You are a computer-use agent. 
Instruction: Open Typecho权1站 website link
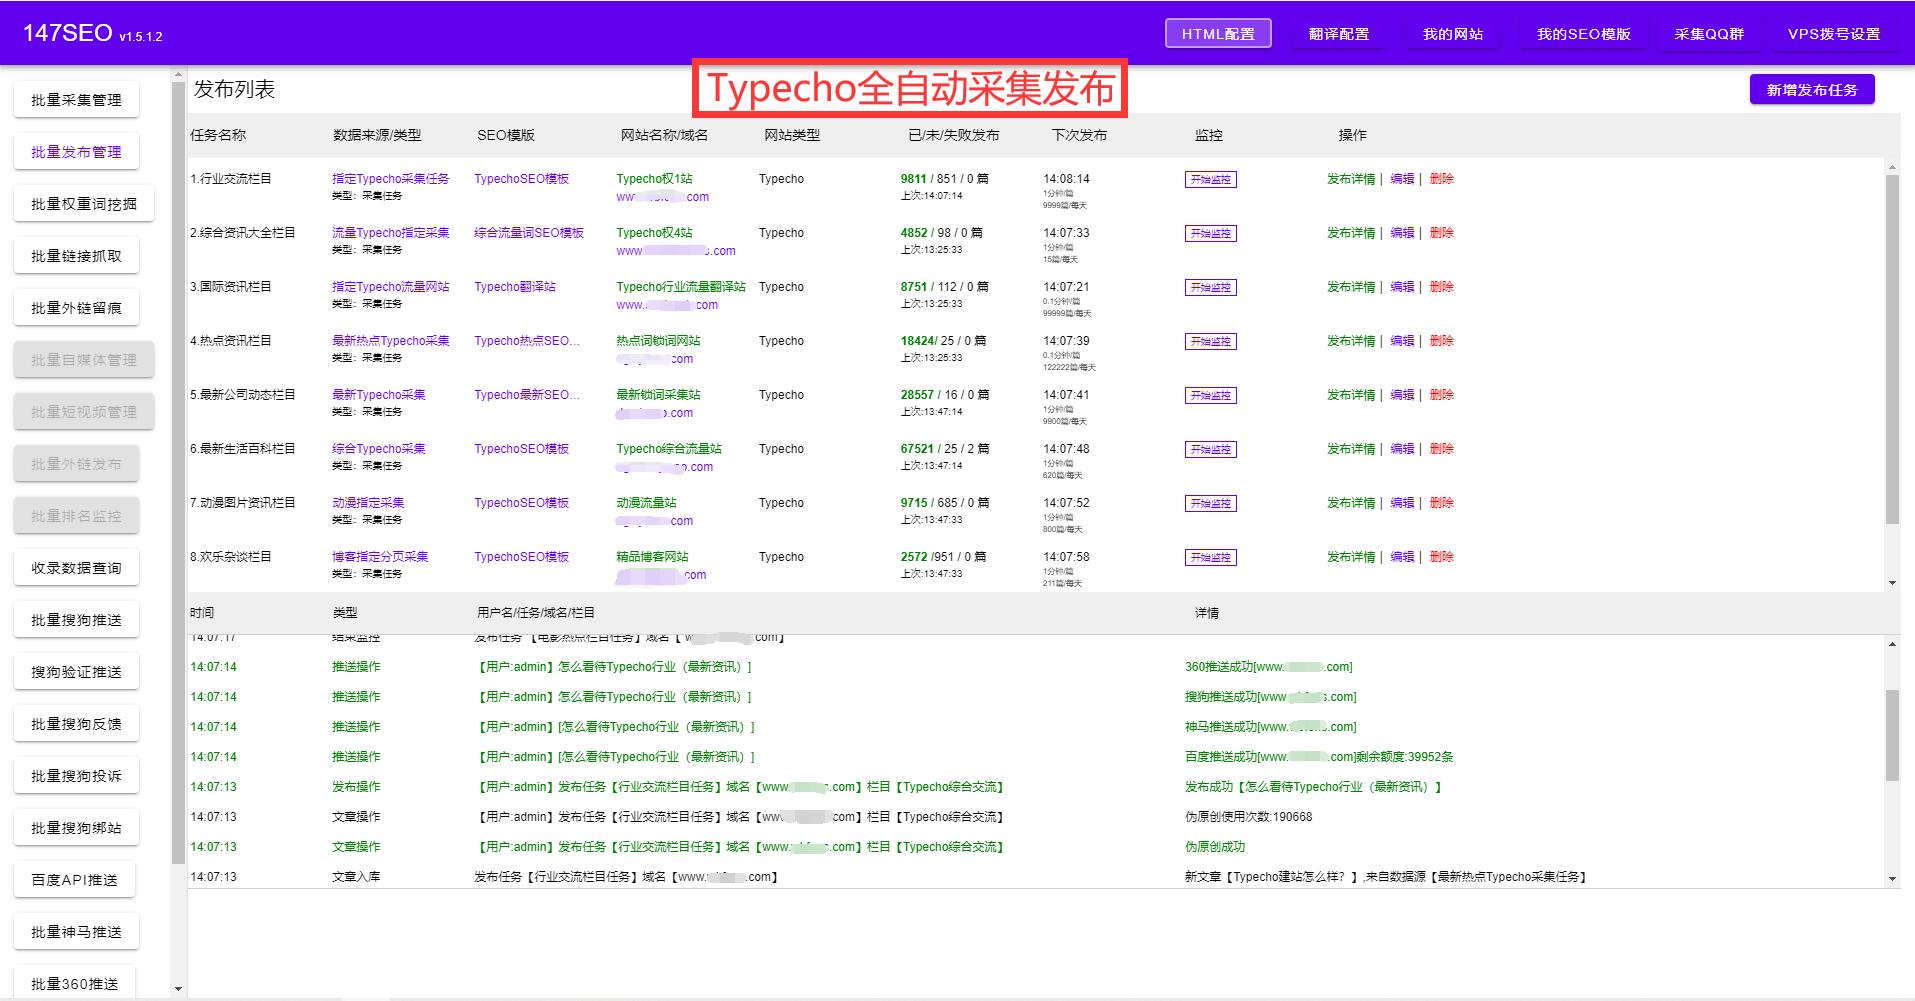click(x=654, y=179)
